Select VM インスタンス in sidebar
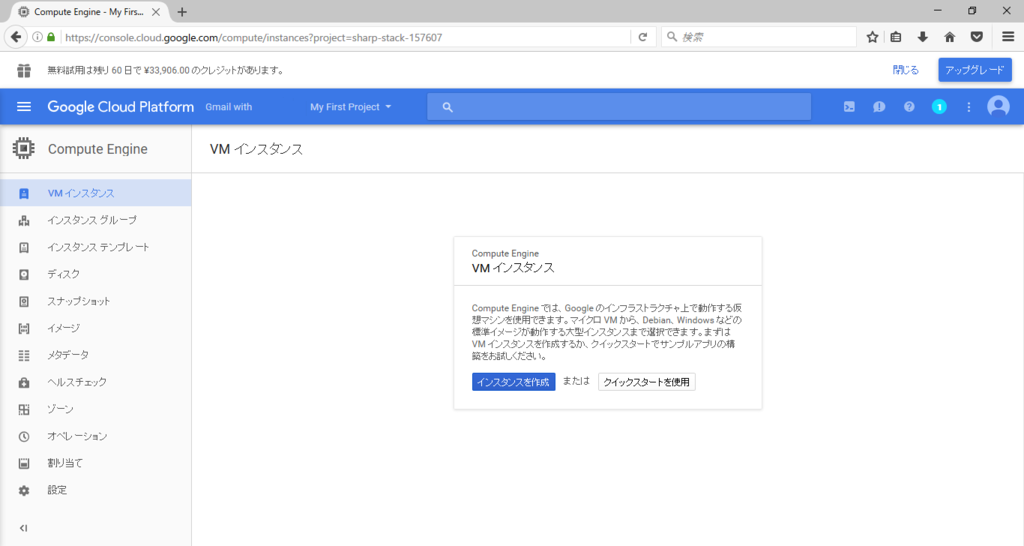The width and height of the screenshot is (1024, 546). coord(95,193)
